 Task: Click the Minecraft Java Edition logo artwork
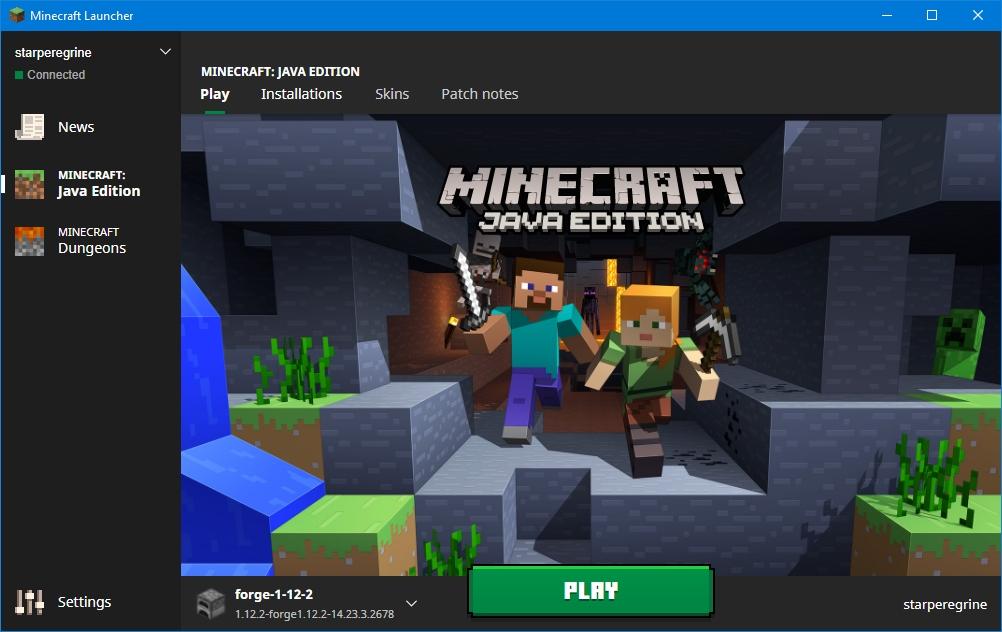point(591,198)
